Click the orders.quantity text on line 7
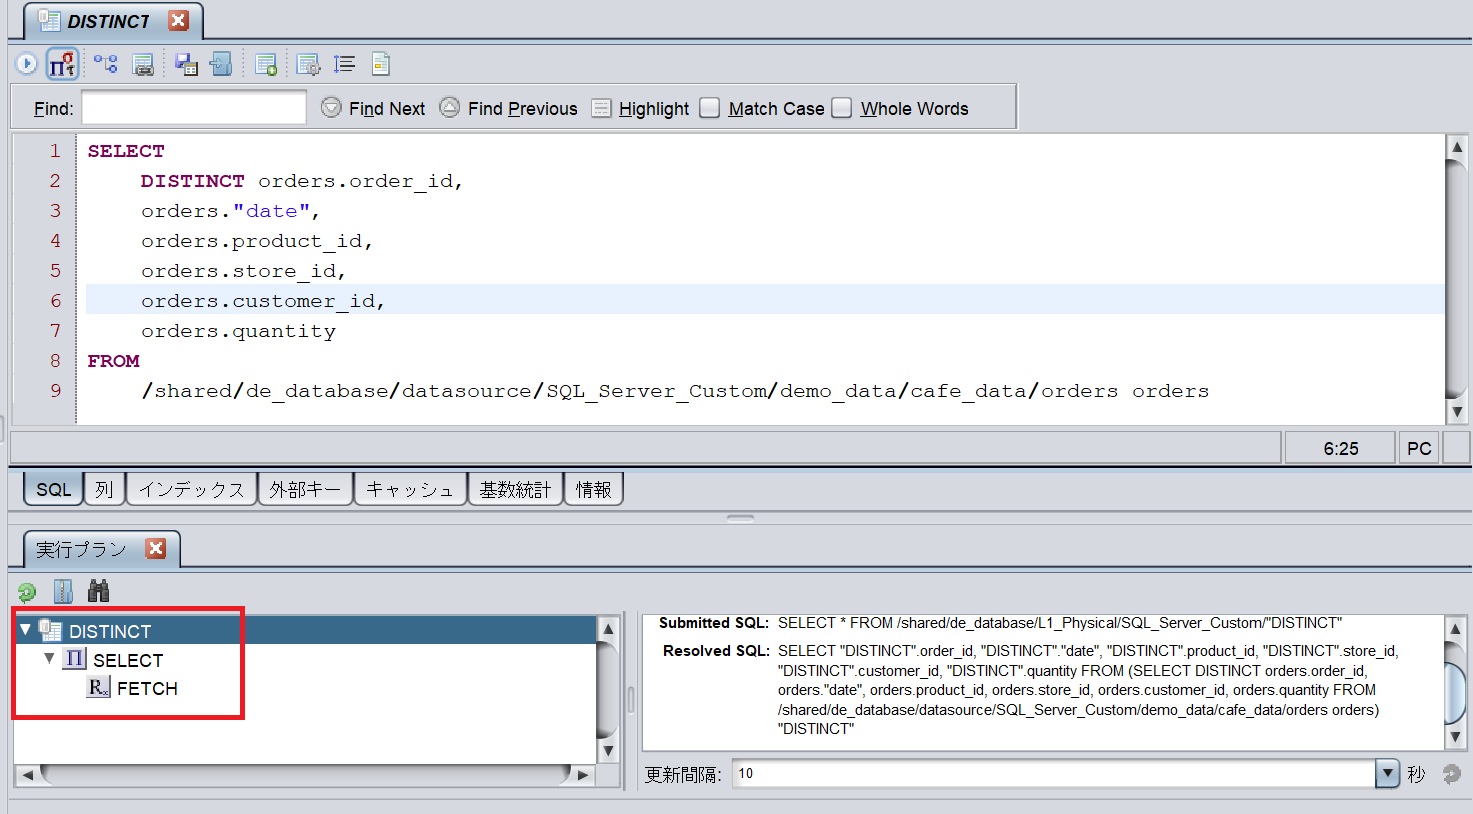The width and height of the screenshot is (1473, 814). pyautogui.click(x=238, y=331)
